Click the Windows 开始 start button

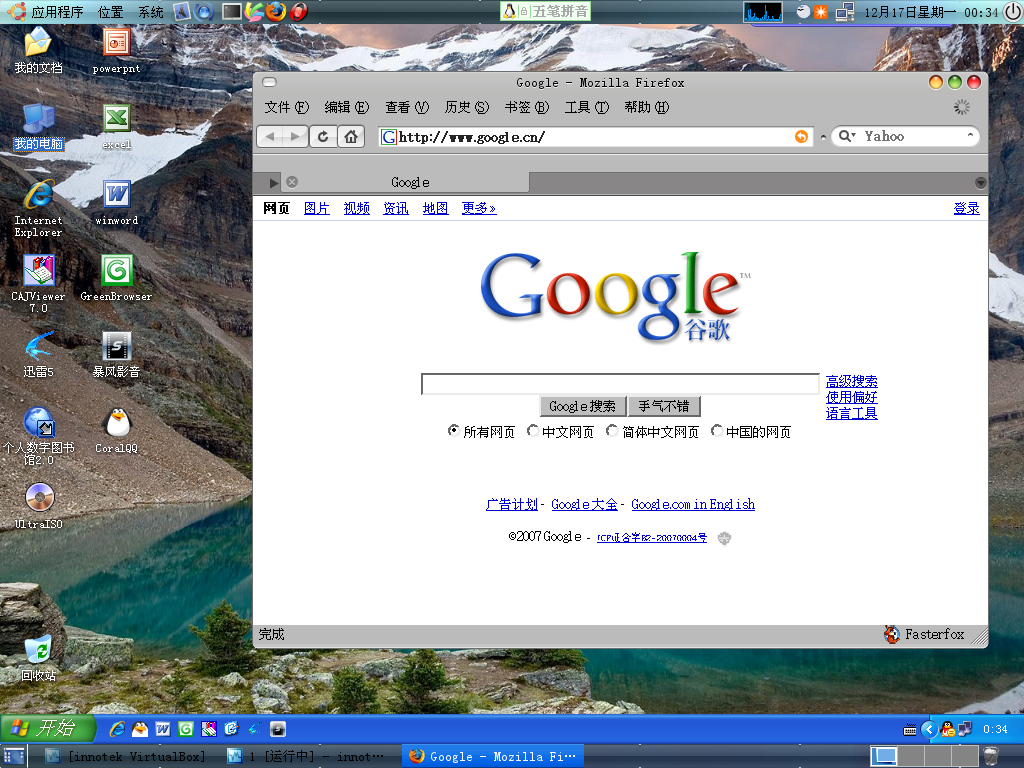pyautogui.click(x=47, y=728)
